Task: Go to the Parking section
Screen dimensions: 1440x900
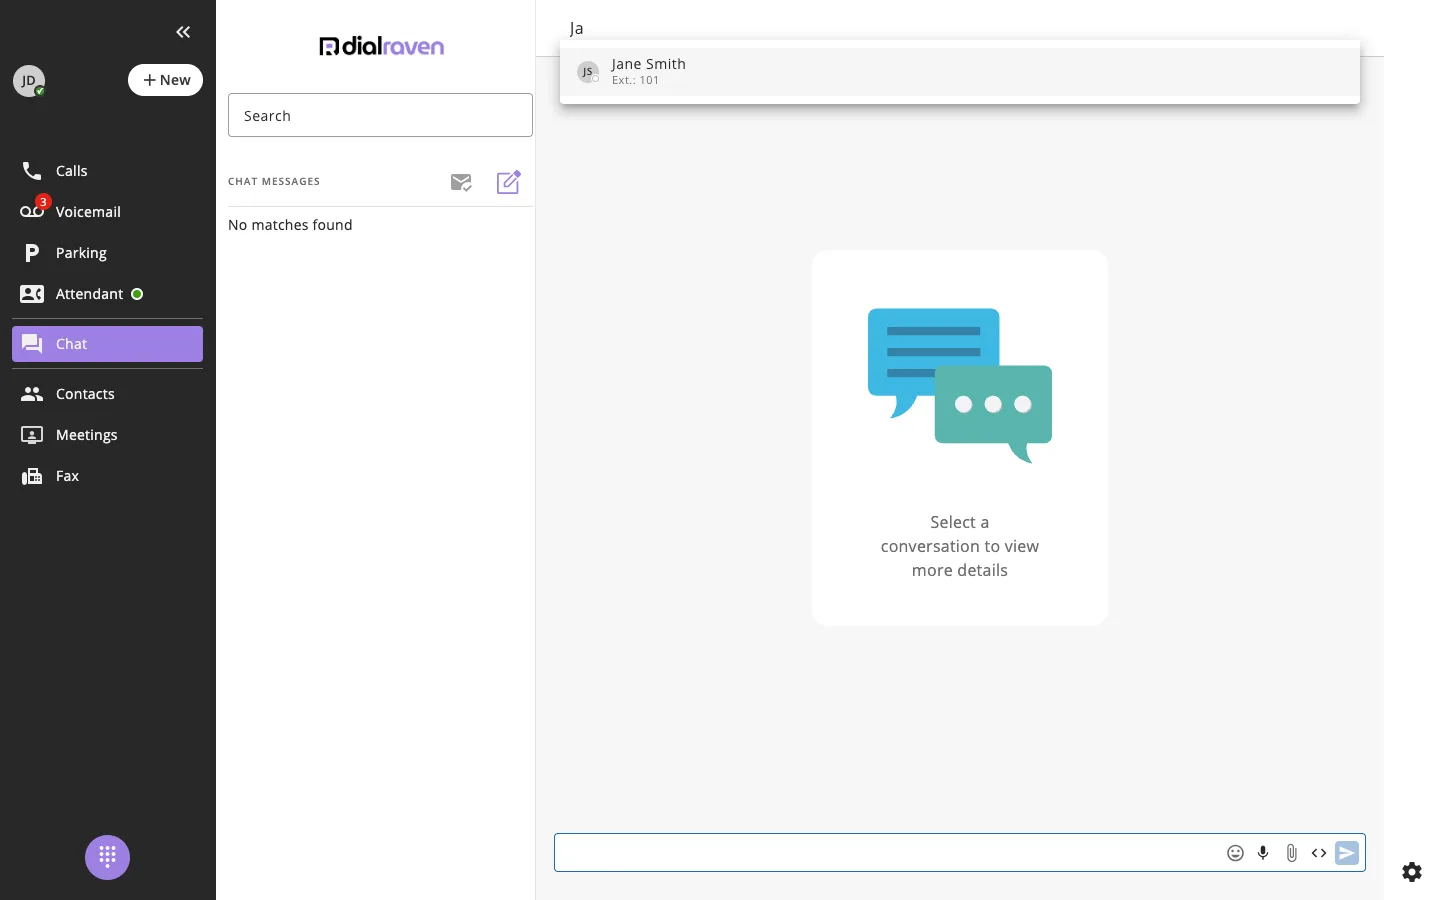Action: coord(107,253)
